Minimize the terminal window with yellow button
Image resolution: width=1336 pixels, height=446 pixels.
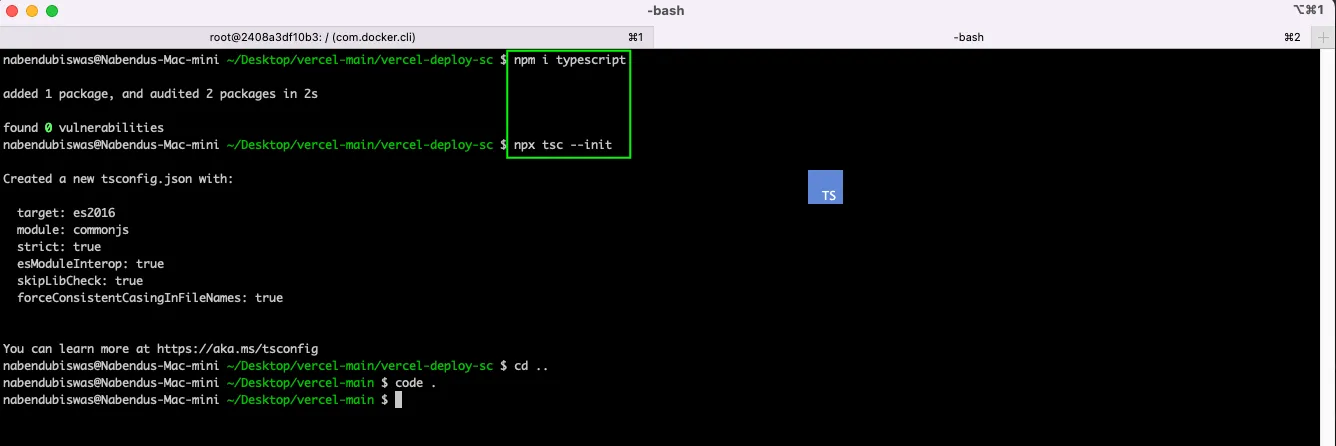pyautogui.click(x=32, y=11)
